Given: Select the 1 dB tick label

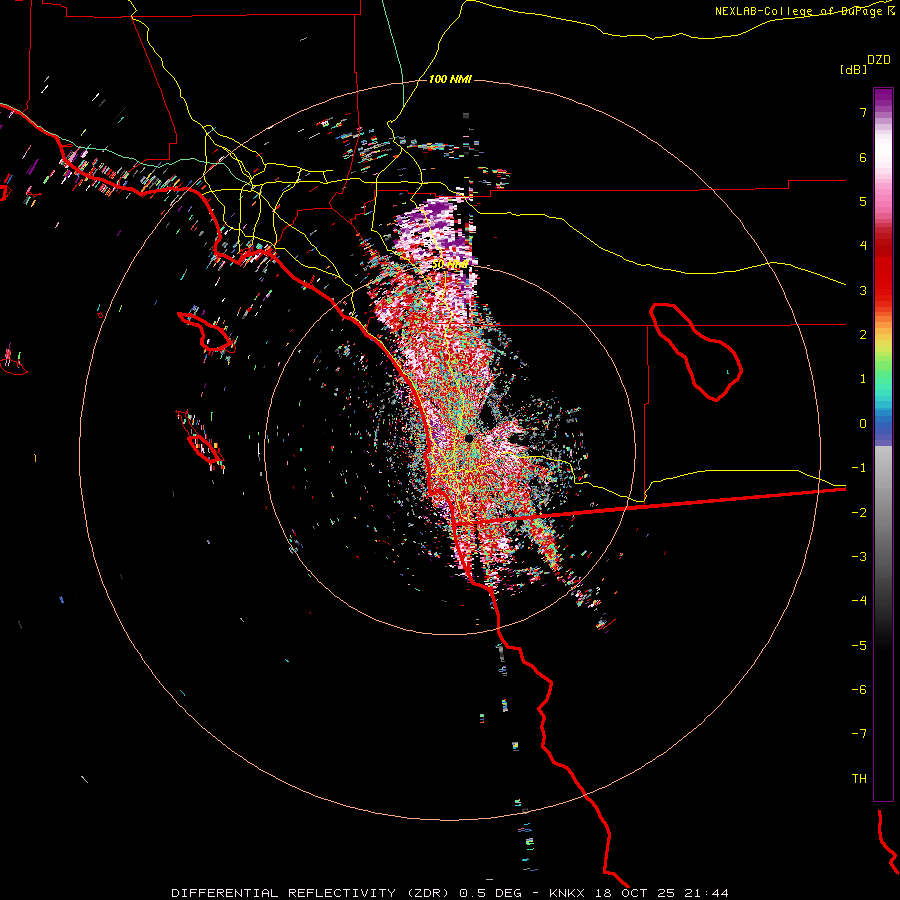Looking at the screenshot, I should coord(863,379).
